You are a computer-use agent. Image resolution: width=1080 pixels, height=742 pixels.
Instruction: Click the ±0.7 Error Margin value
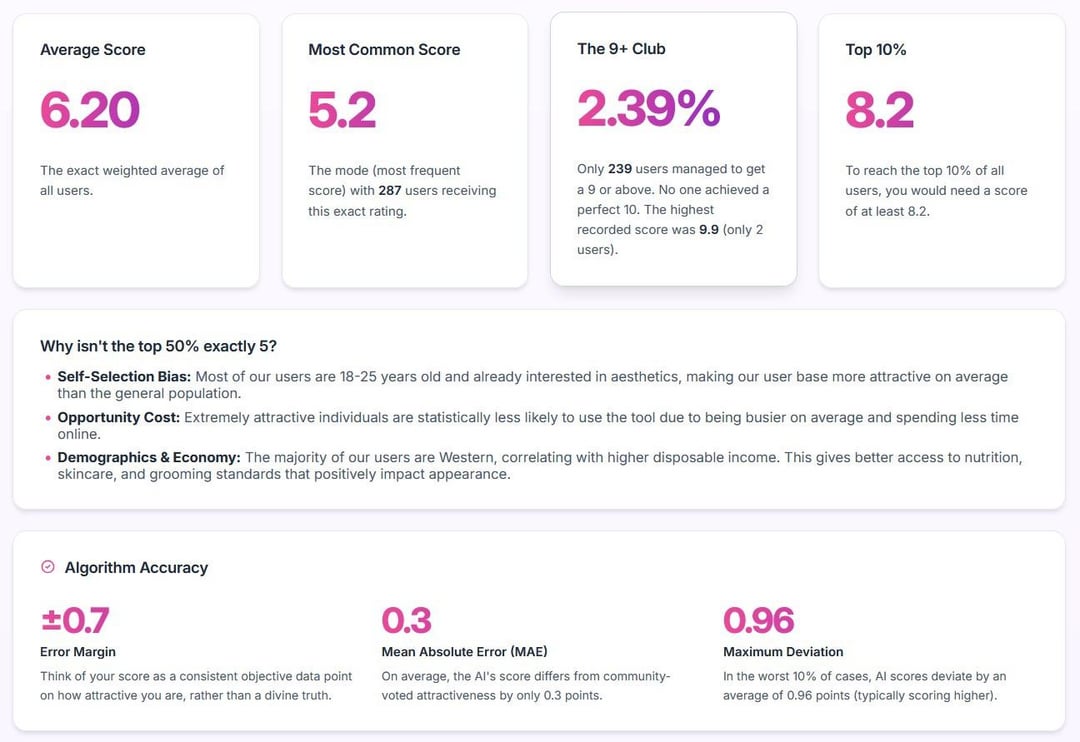tap(75, 620)
